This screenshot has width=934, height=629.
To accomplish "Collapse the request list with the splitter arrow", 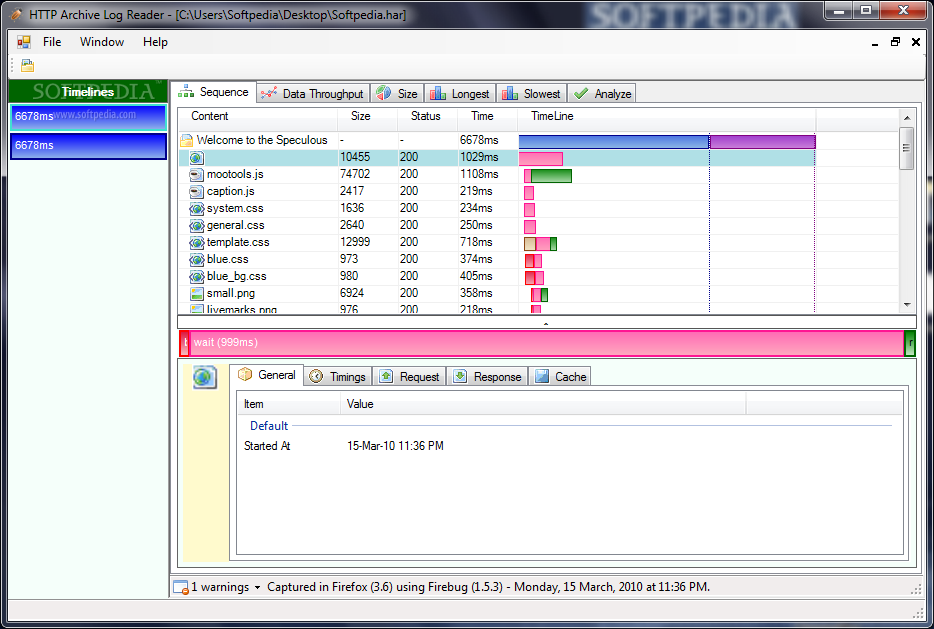I will click(x=546, y=324).
